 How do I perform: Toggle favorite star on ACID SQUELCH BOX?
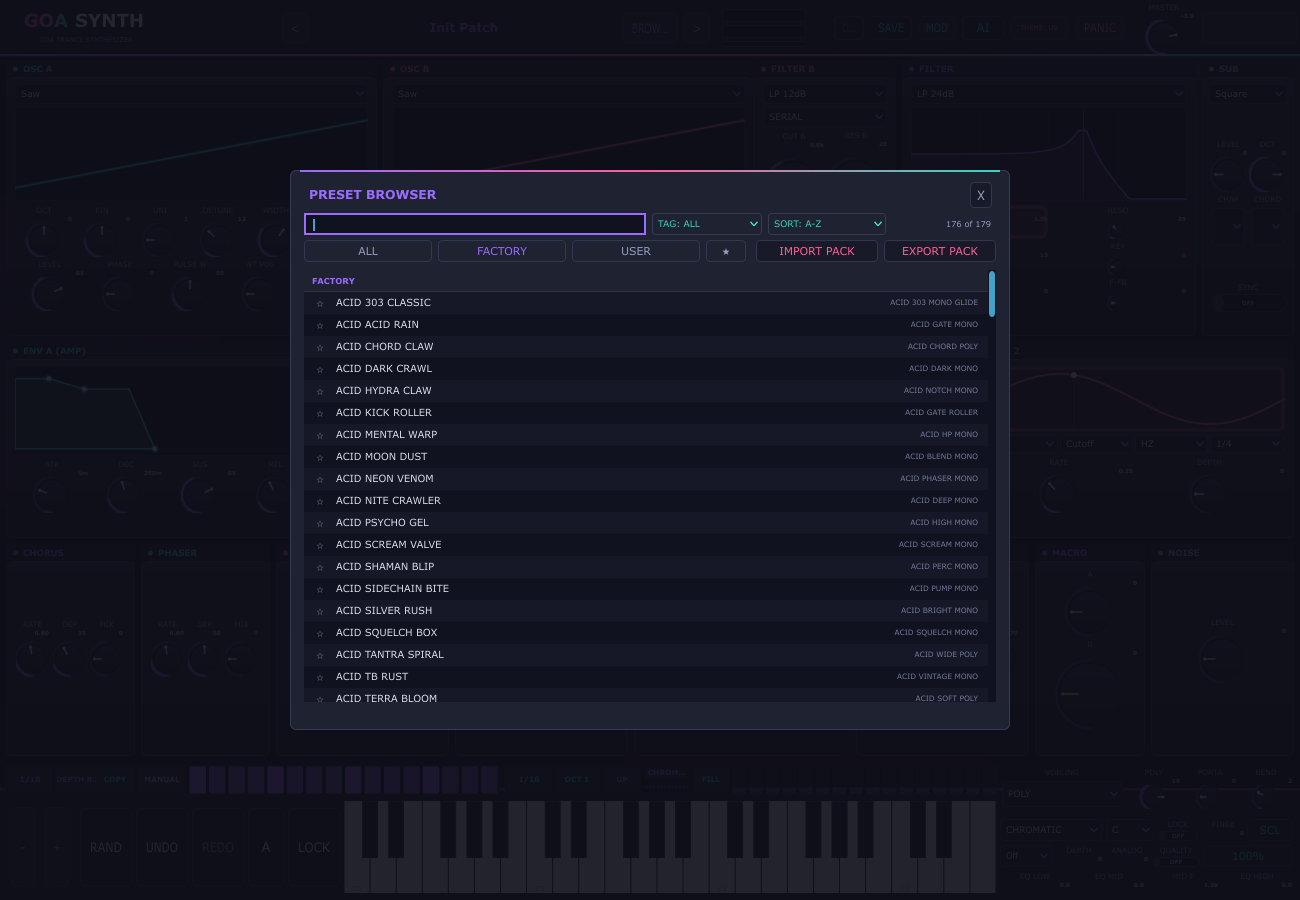point(320,633)
